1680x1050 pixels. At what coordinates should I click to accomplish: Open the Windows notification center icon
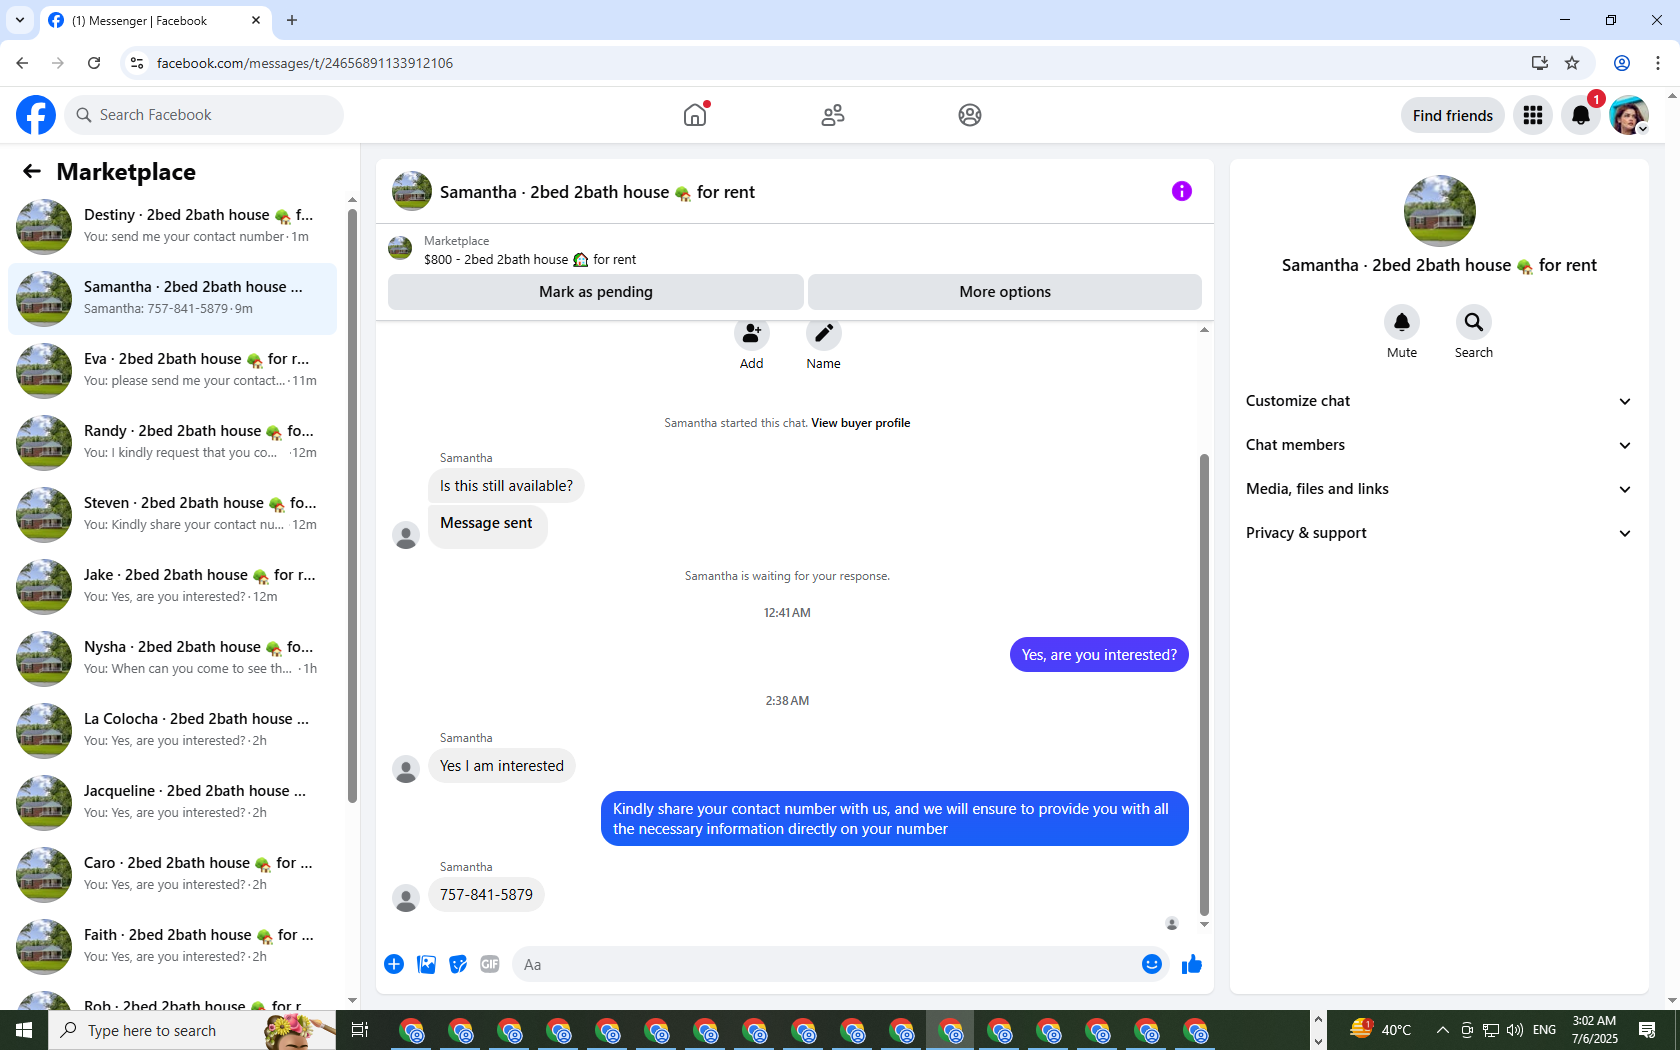[x=1647, y=1030]
